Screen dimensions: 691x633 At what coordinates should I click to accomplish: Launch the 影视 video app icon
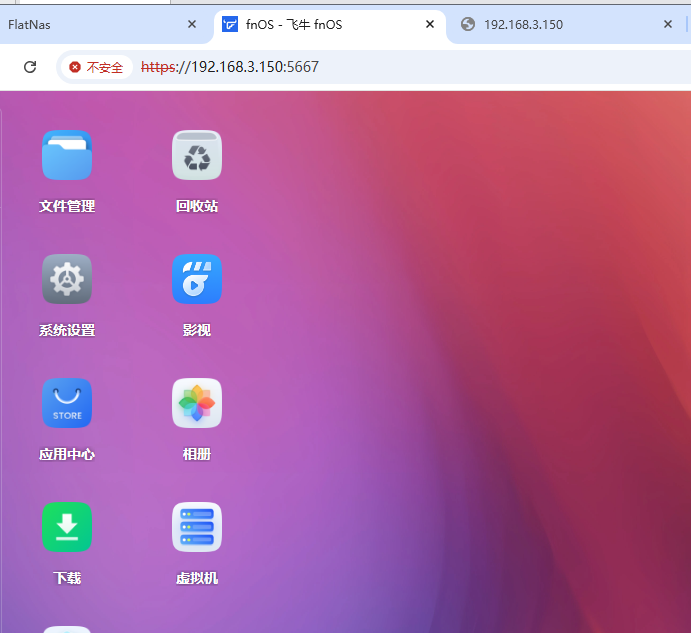[197, 279]
